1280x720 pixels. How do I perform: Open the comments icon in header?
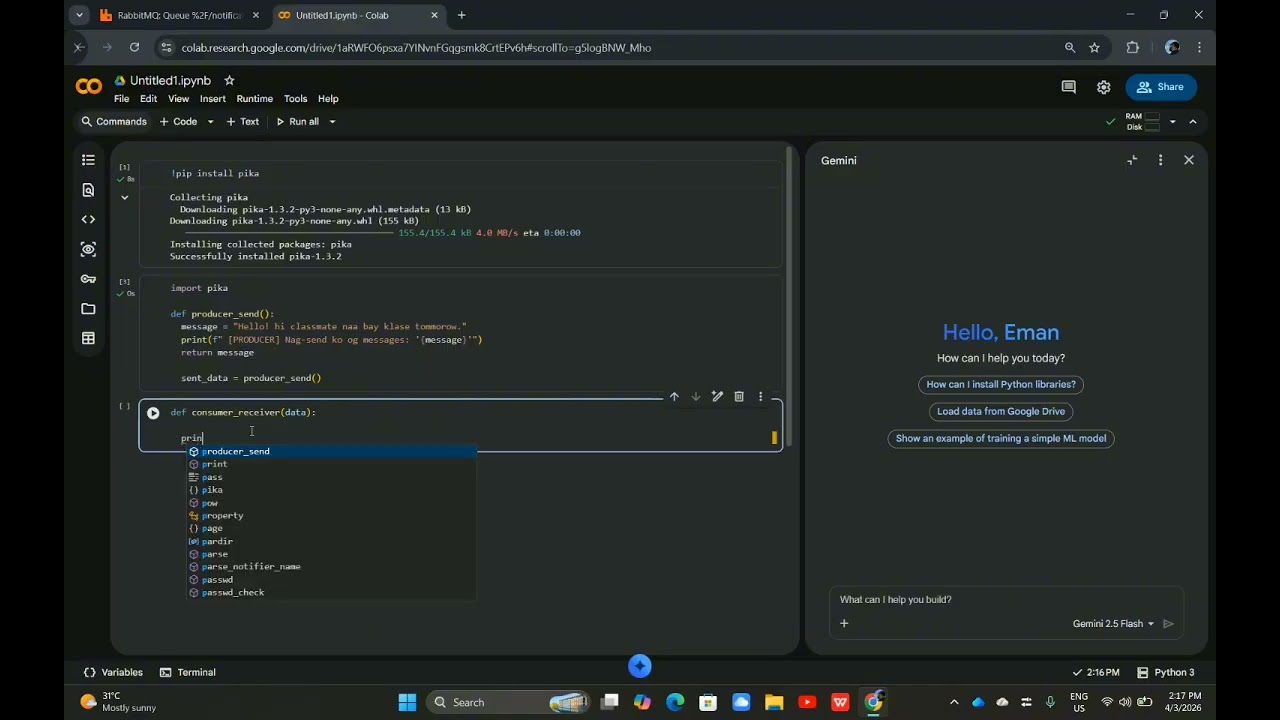click(1068, 87)
